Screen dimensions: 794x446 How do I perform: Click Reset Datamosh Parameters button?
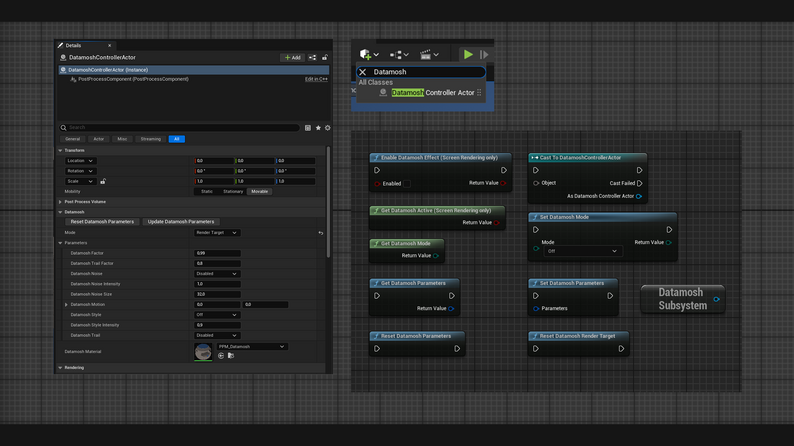pyautogui.click(x=102, y=222)
